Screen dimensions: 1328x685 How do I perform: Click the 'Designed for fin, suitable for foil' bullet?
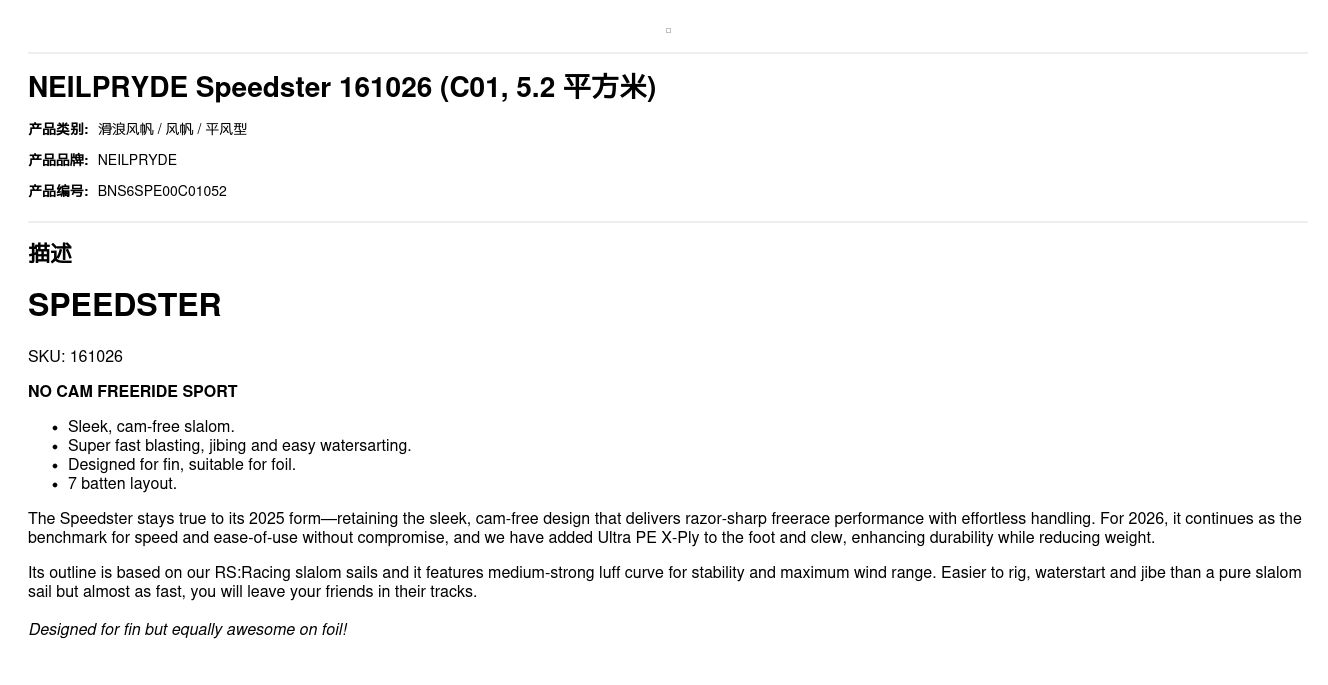point(182,465)
